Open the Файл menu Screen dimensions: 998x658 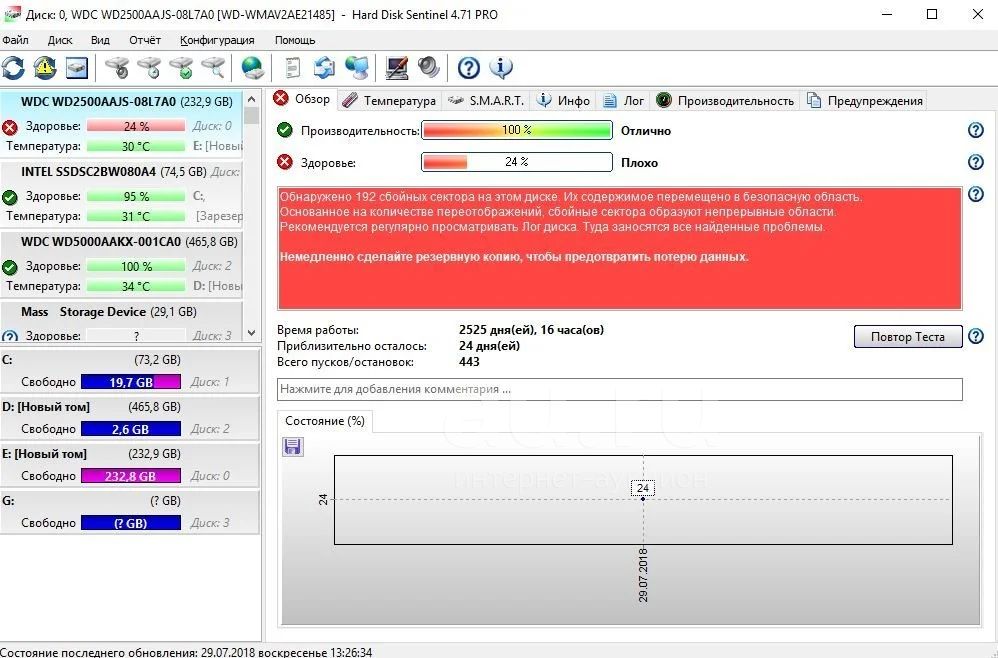[x=15, y=40]
